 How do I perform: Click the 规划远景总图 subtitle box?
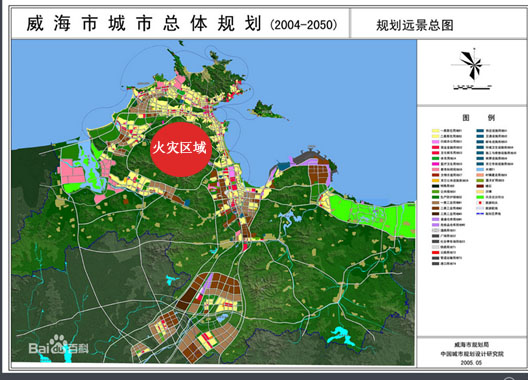pos(415,25)
